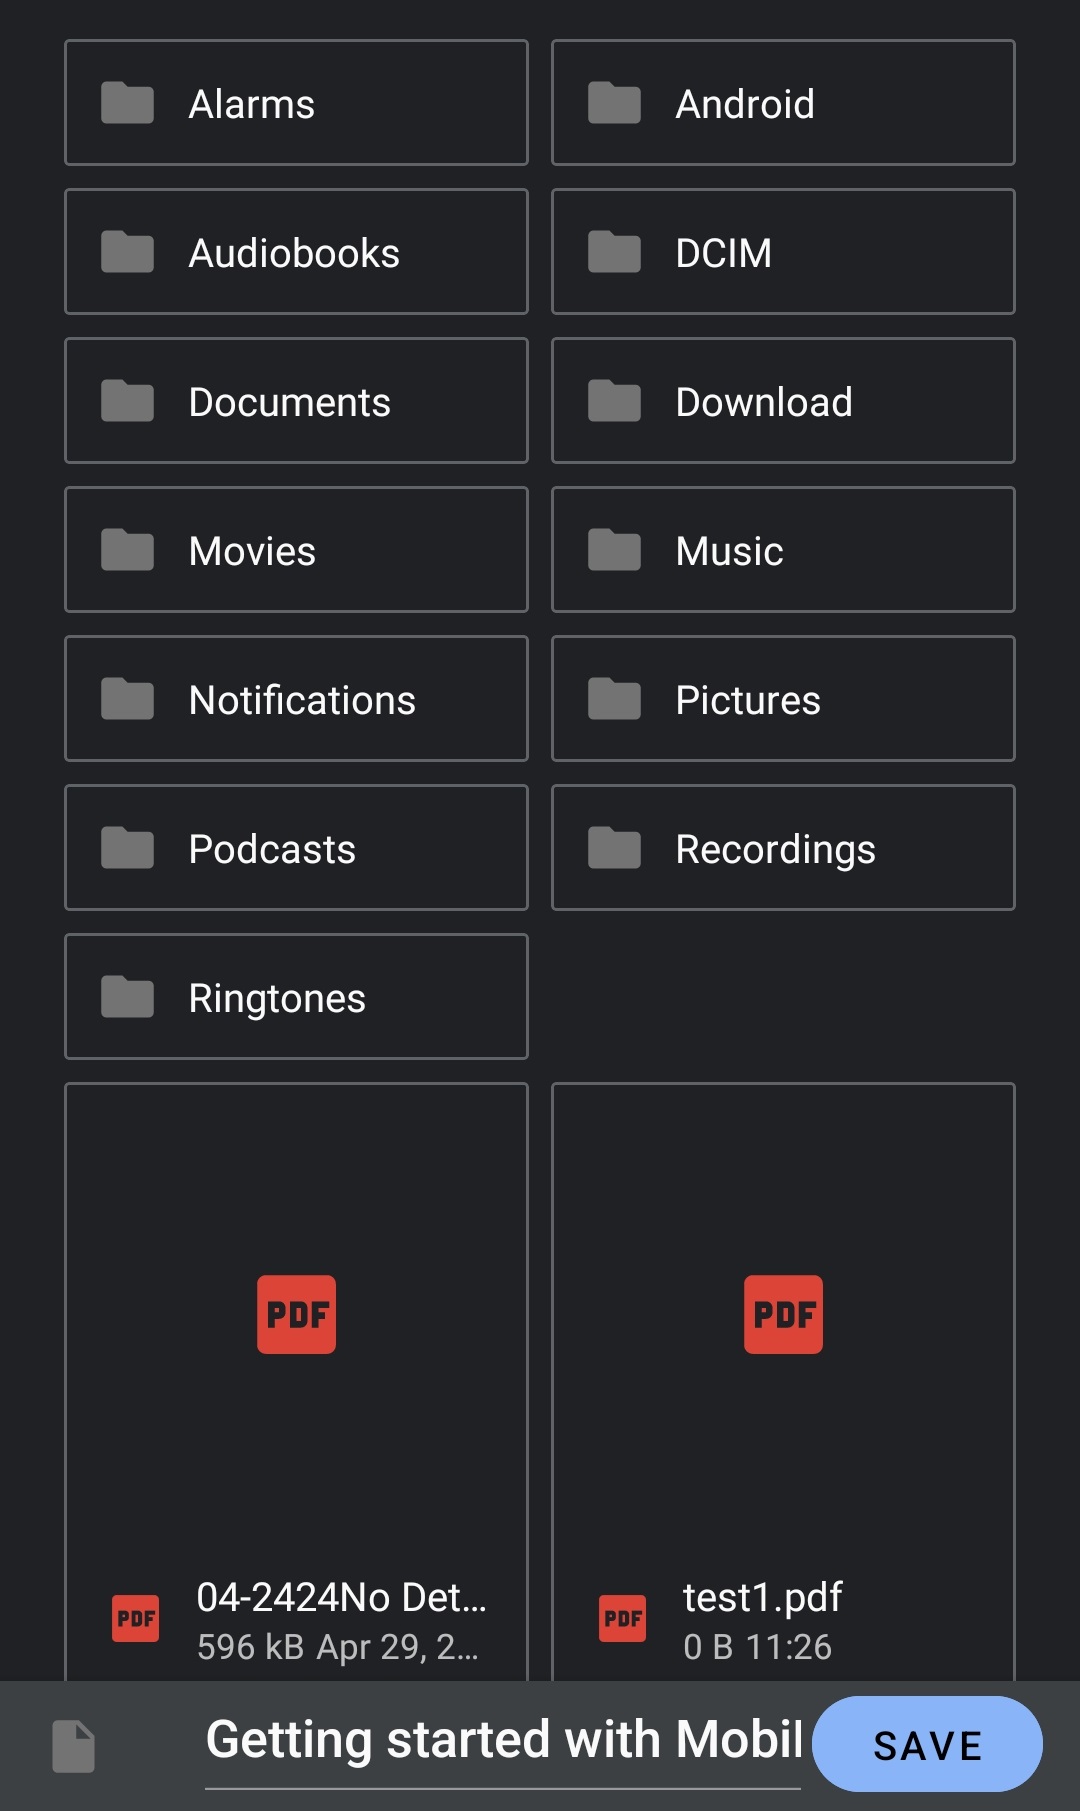Open the DCIM folder
Screen dimensions: 1080x1811
tap(782, 252)
